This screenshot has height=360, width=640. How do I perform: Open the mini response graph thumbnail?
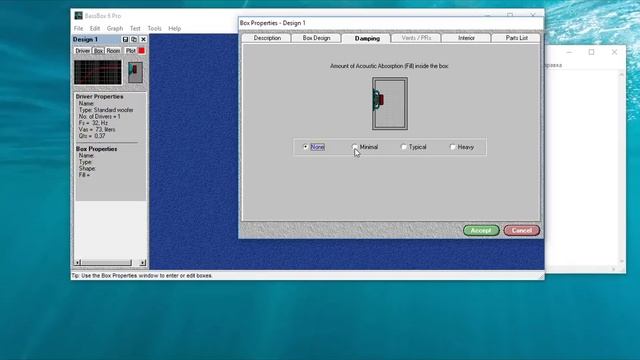[x=98, y=72]
